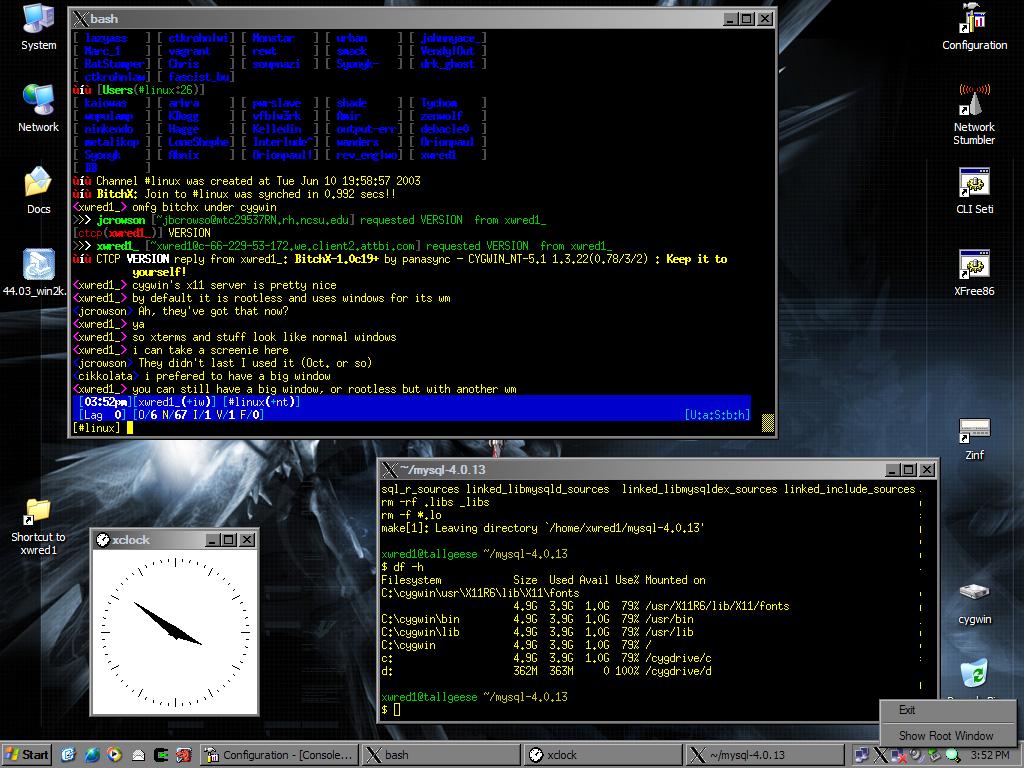
Task: Open the Docs folder icon
Action: click(x=39, y=190)
